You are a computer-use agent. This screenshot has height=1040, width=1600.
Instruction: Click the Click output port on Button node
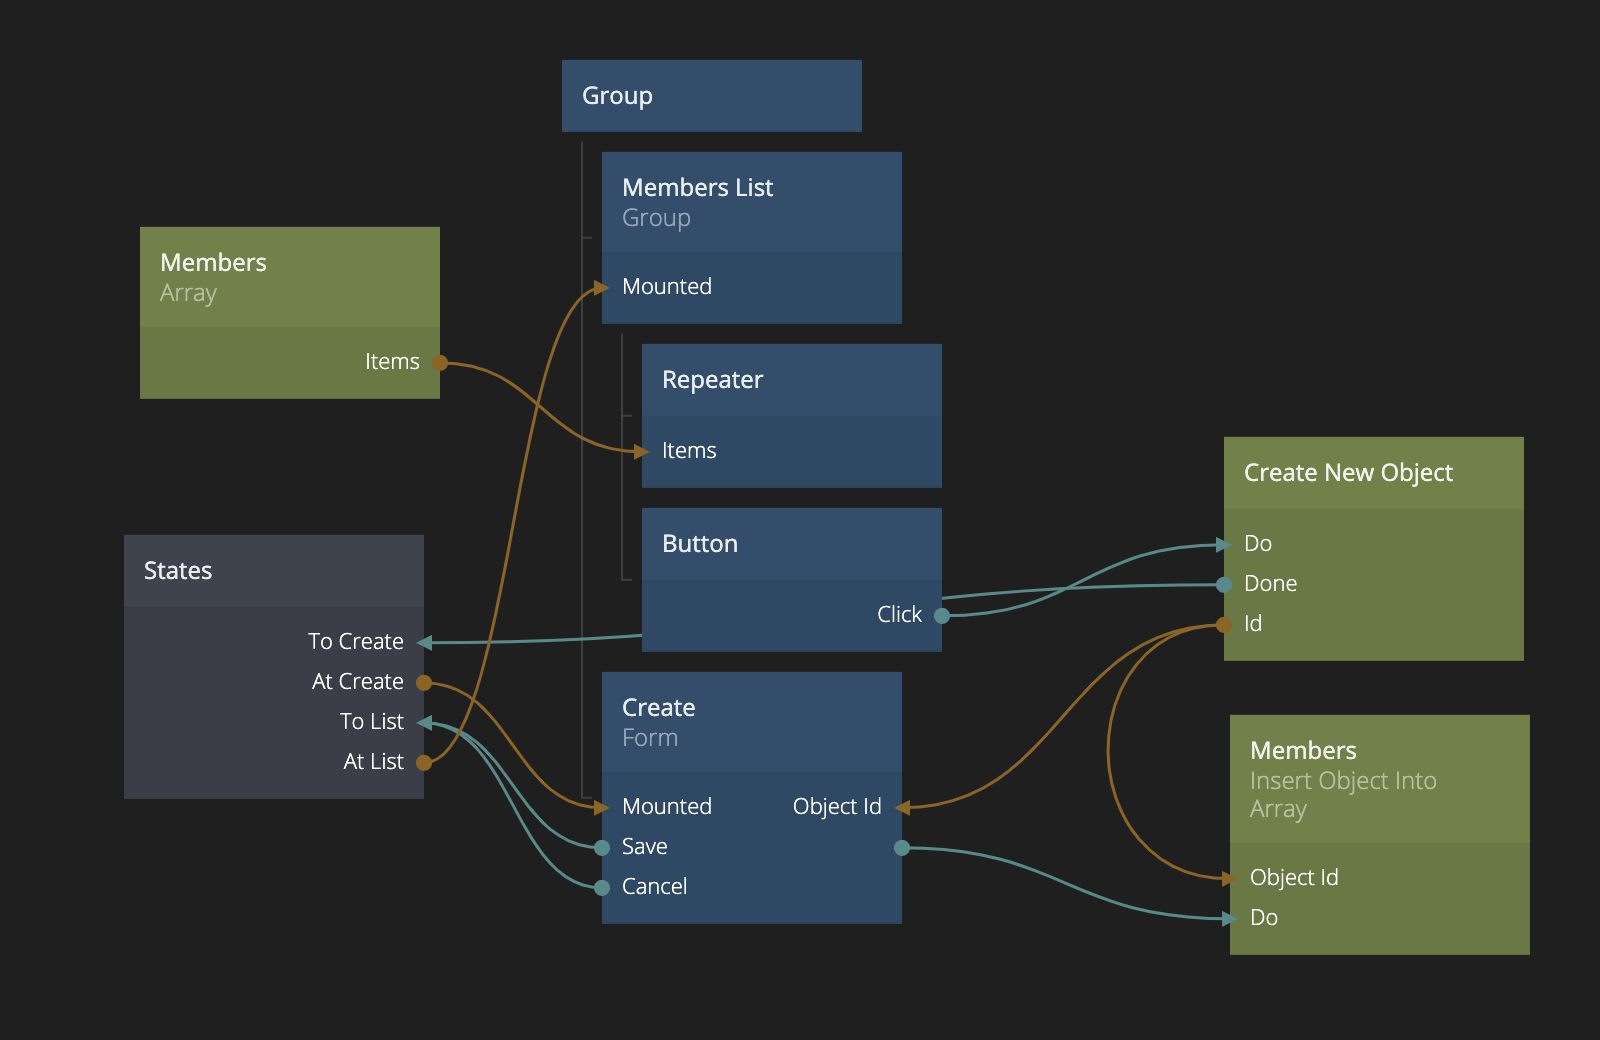click(x=941, y=616)
